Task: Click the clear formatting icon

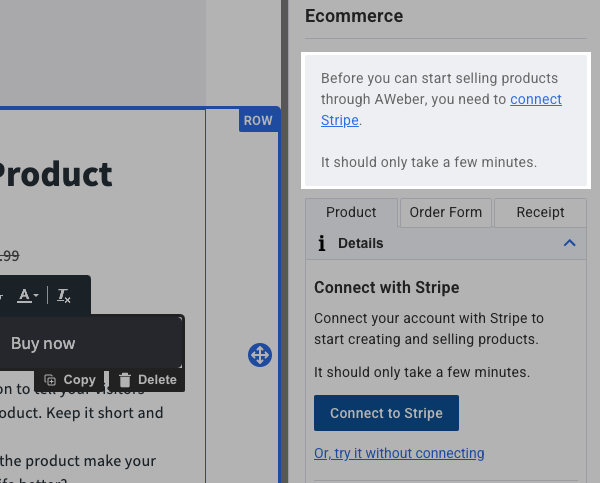Action: point(64,295)
